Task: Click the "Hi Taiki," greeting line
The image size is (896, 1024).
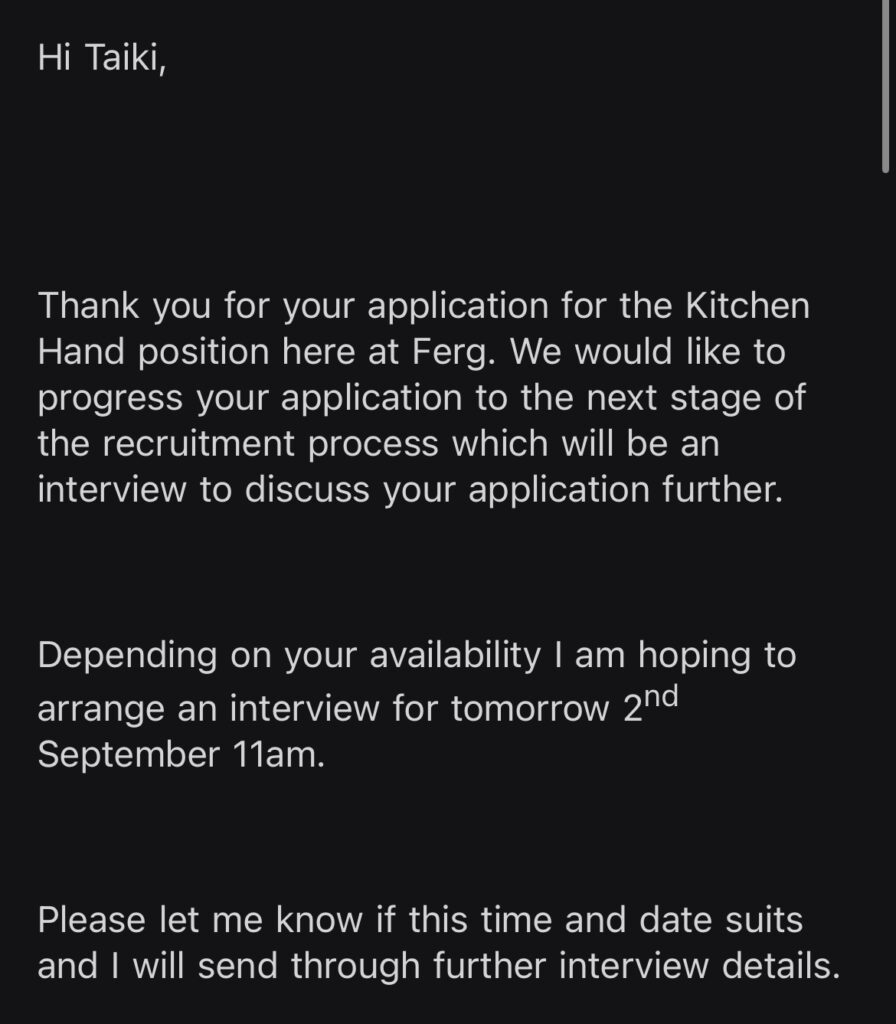Action: pyautogui.click(x=102, y=57)
